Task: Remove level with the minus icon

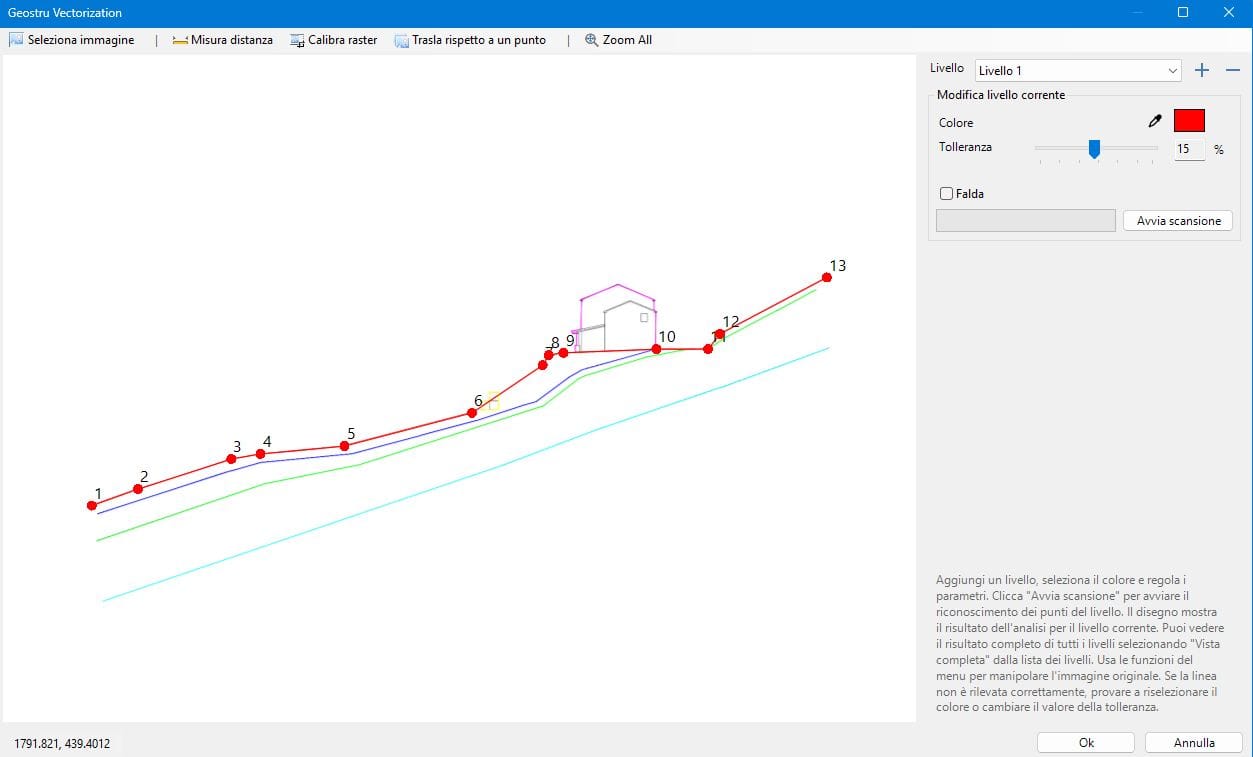Action: 1233,70
